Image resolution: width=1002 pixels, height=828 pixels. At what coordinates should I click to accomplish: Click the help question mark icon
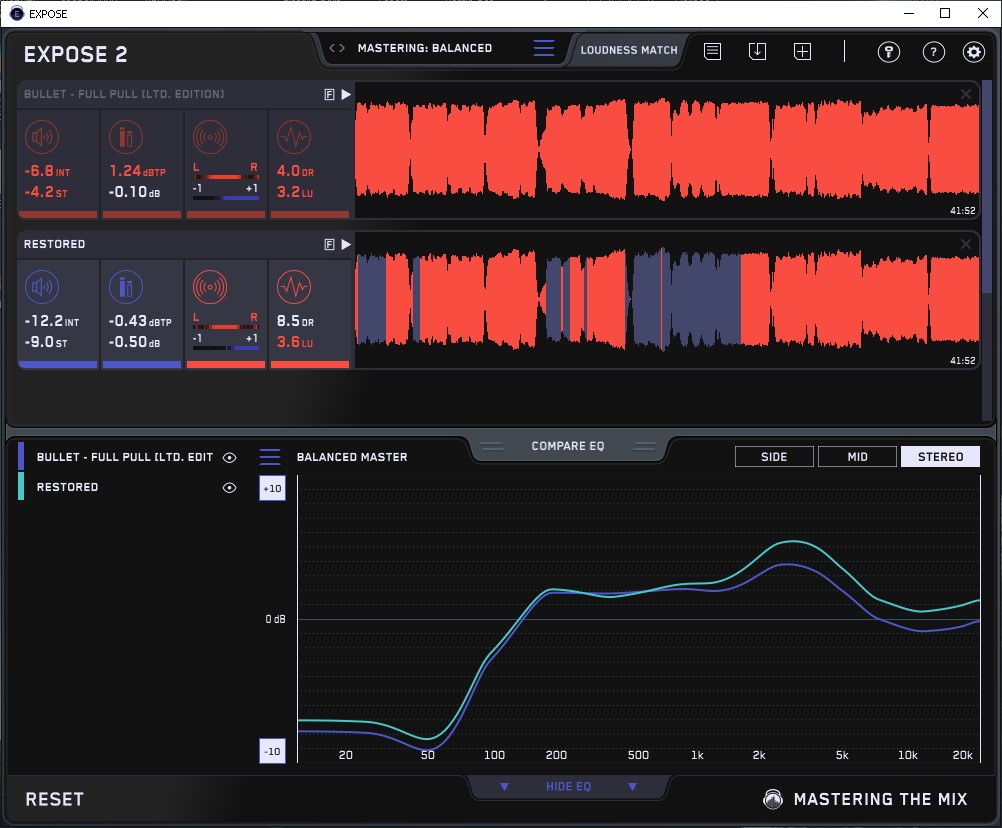tap(933, 52)
